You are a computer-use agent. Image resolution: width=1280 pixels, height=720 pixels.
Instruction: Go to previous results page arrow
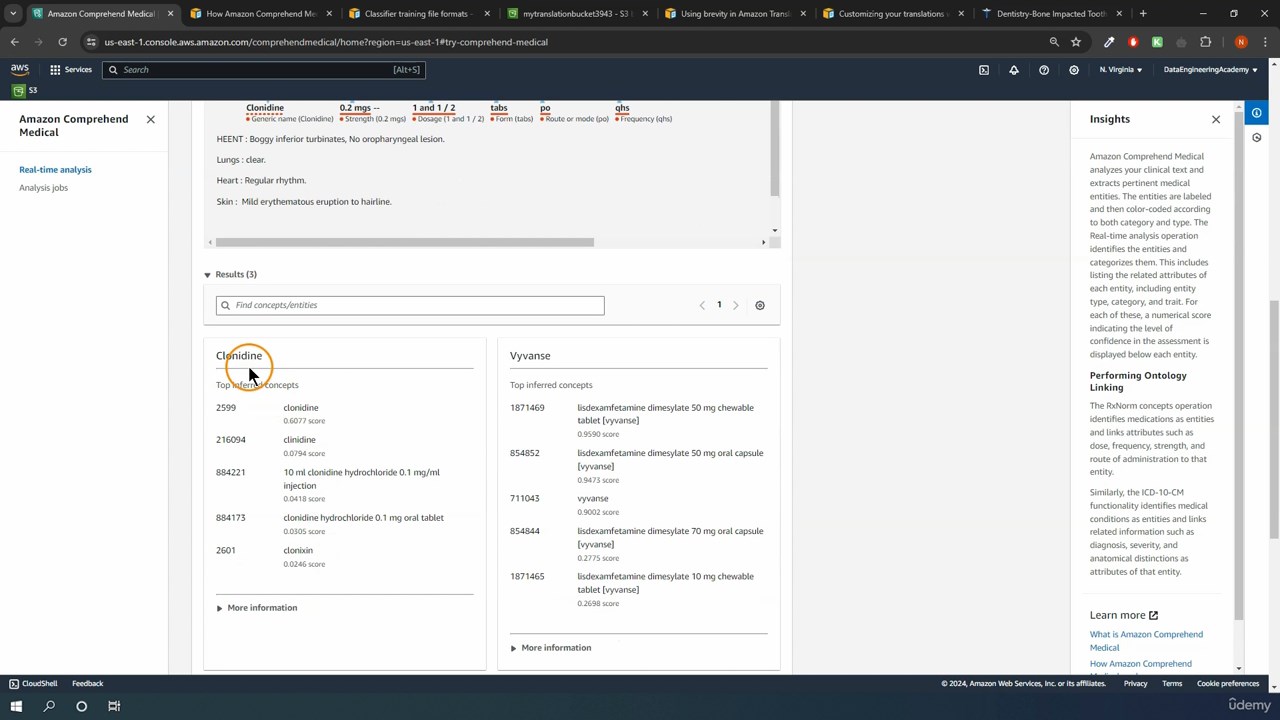tap(702, 305)
